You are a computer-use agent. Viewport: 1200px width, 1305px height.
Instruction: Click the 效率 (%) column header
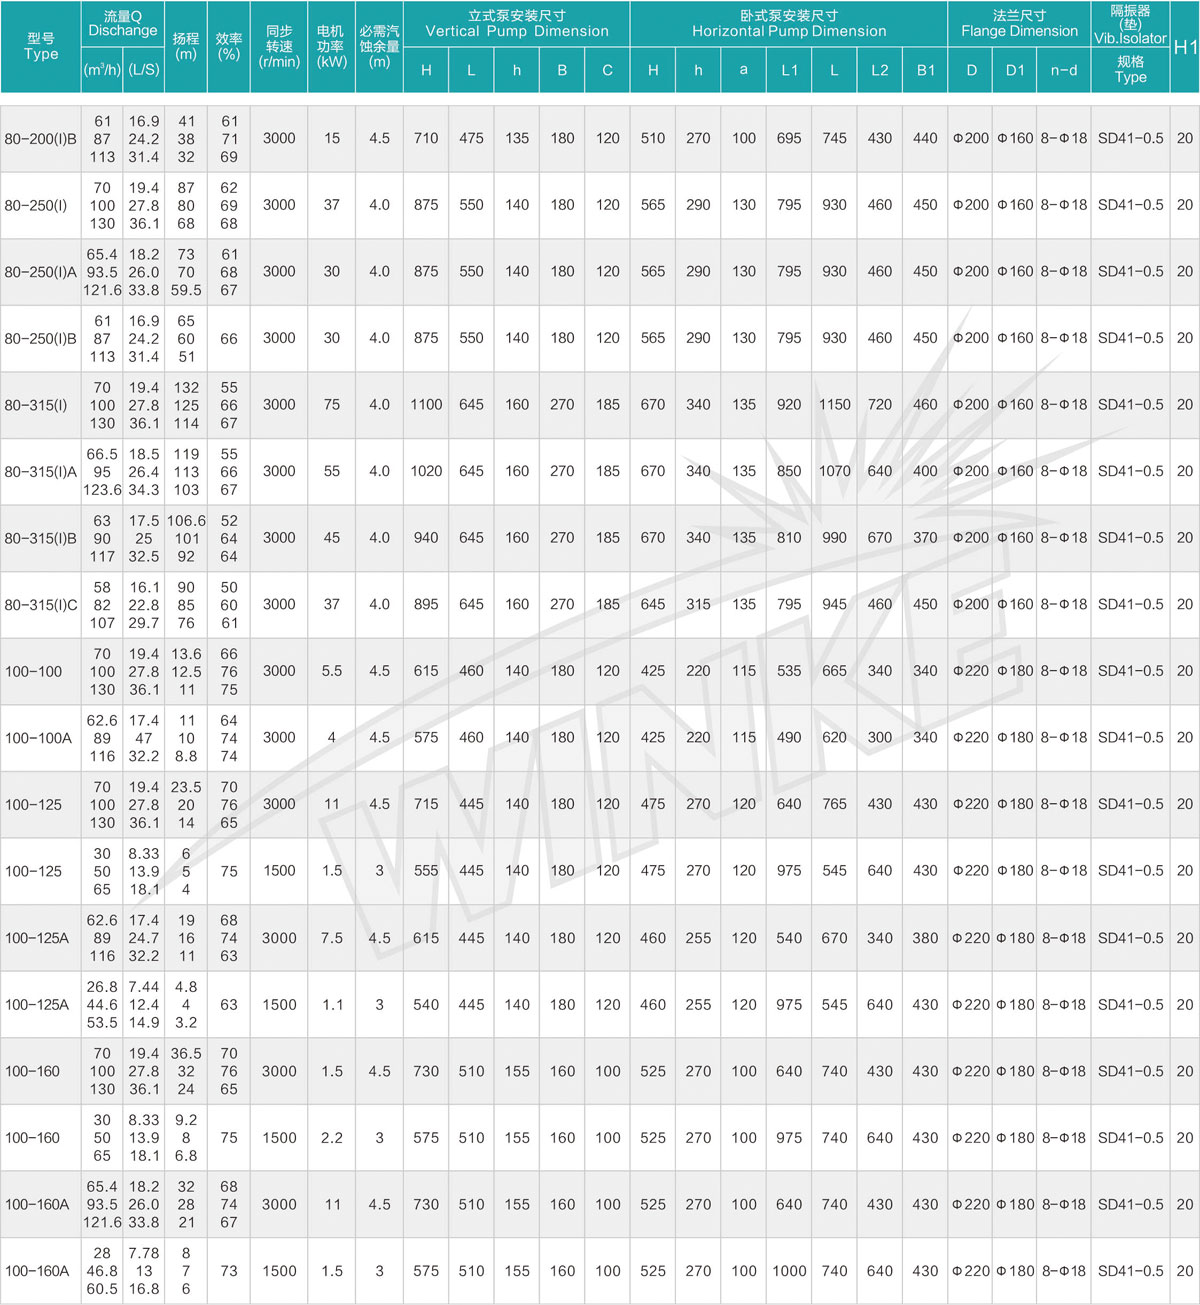(229, 46)
